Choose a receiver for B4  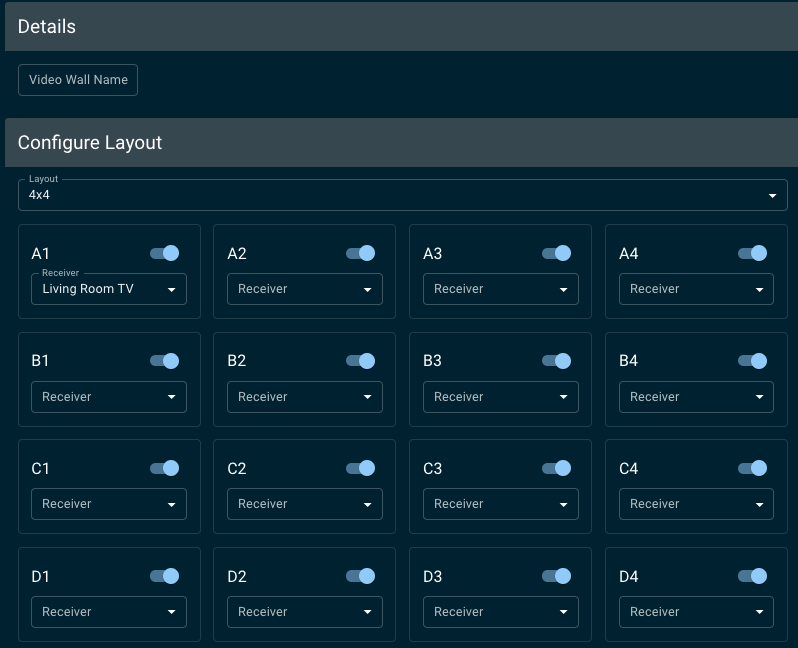tap(696, 397)
